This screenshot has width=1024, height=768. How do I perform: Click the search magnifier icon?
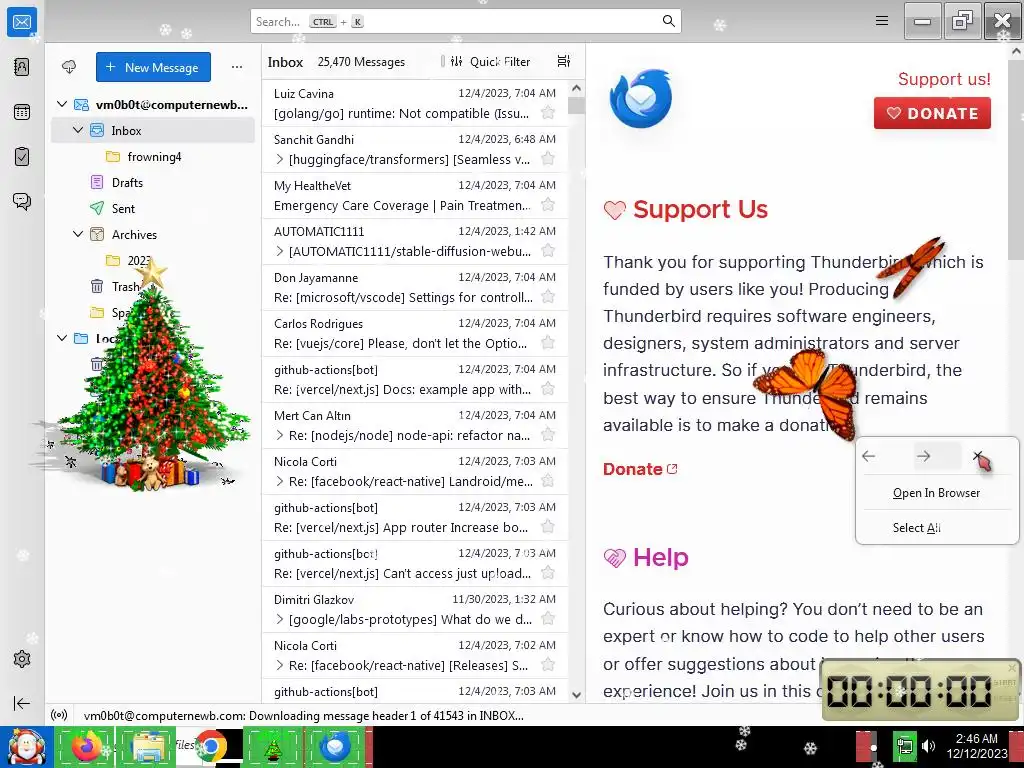tap(668, 21)
